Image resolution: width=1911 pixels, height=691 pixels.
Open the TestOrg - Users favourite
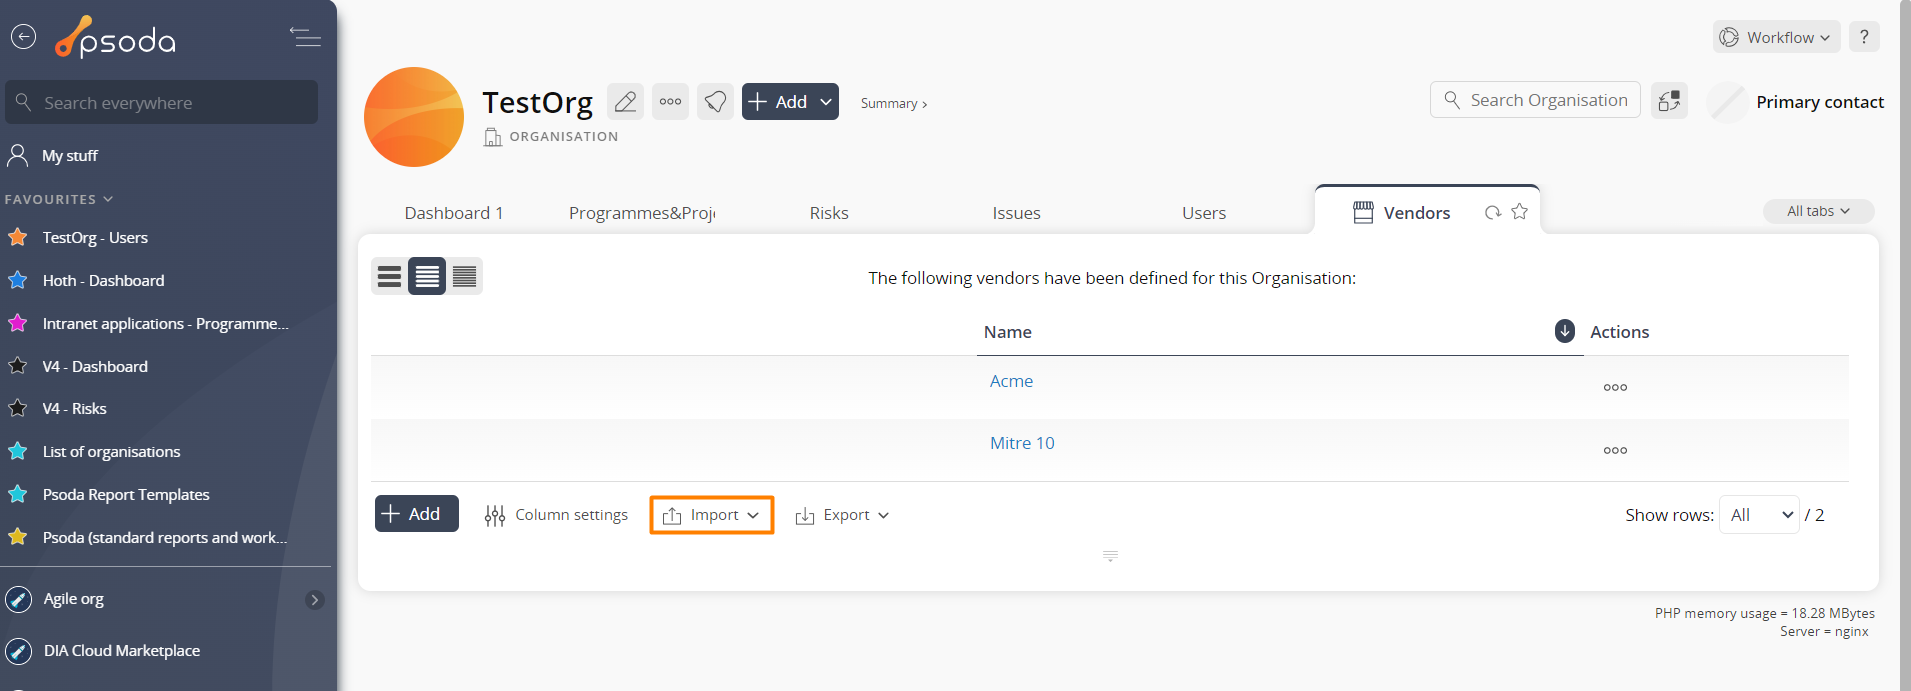click(95, 238)
